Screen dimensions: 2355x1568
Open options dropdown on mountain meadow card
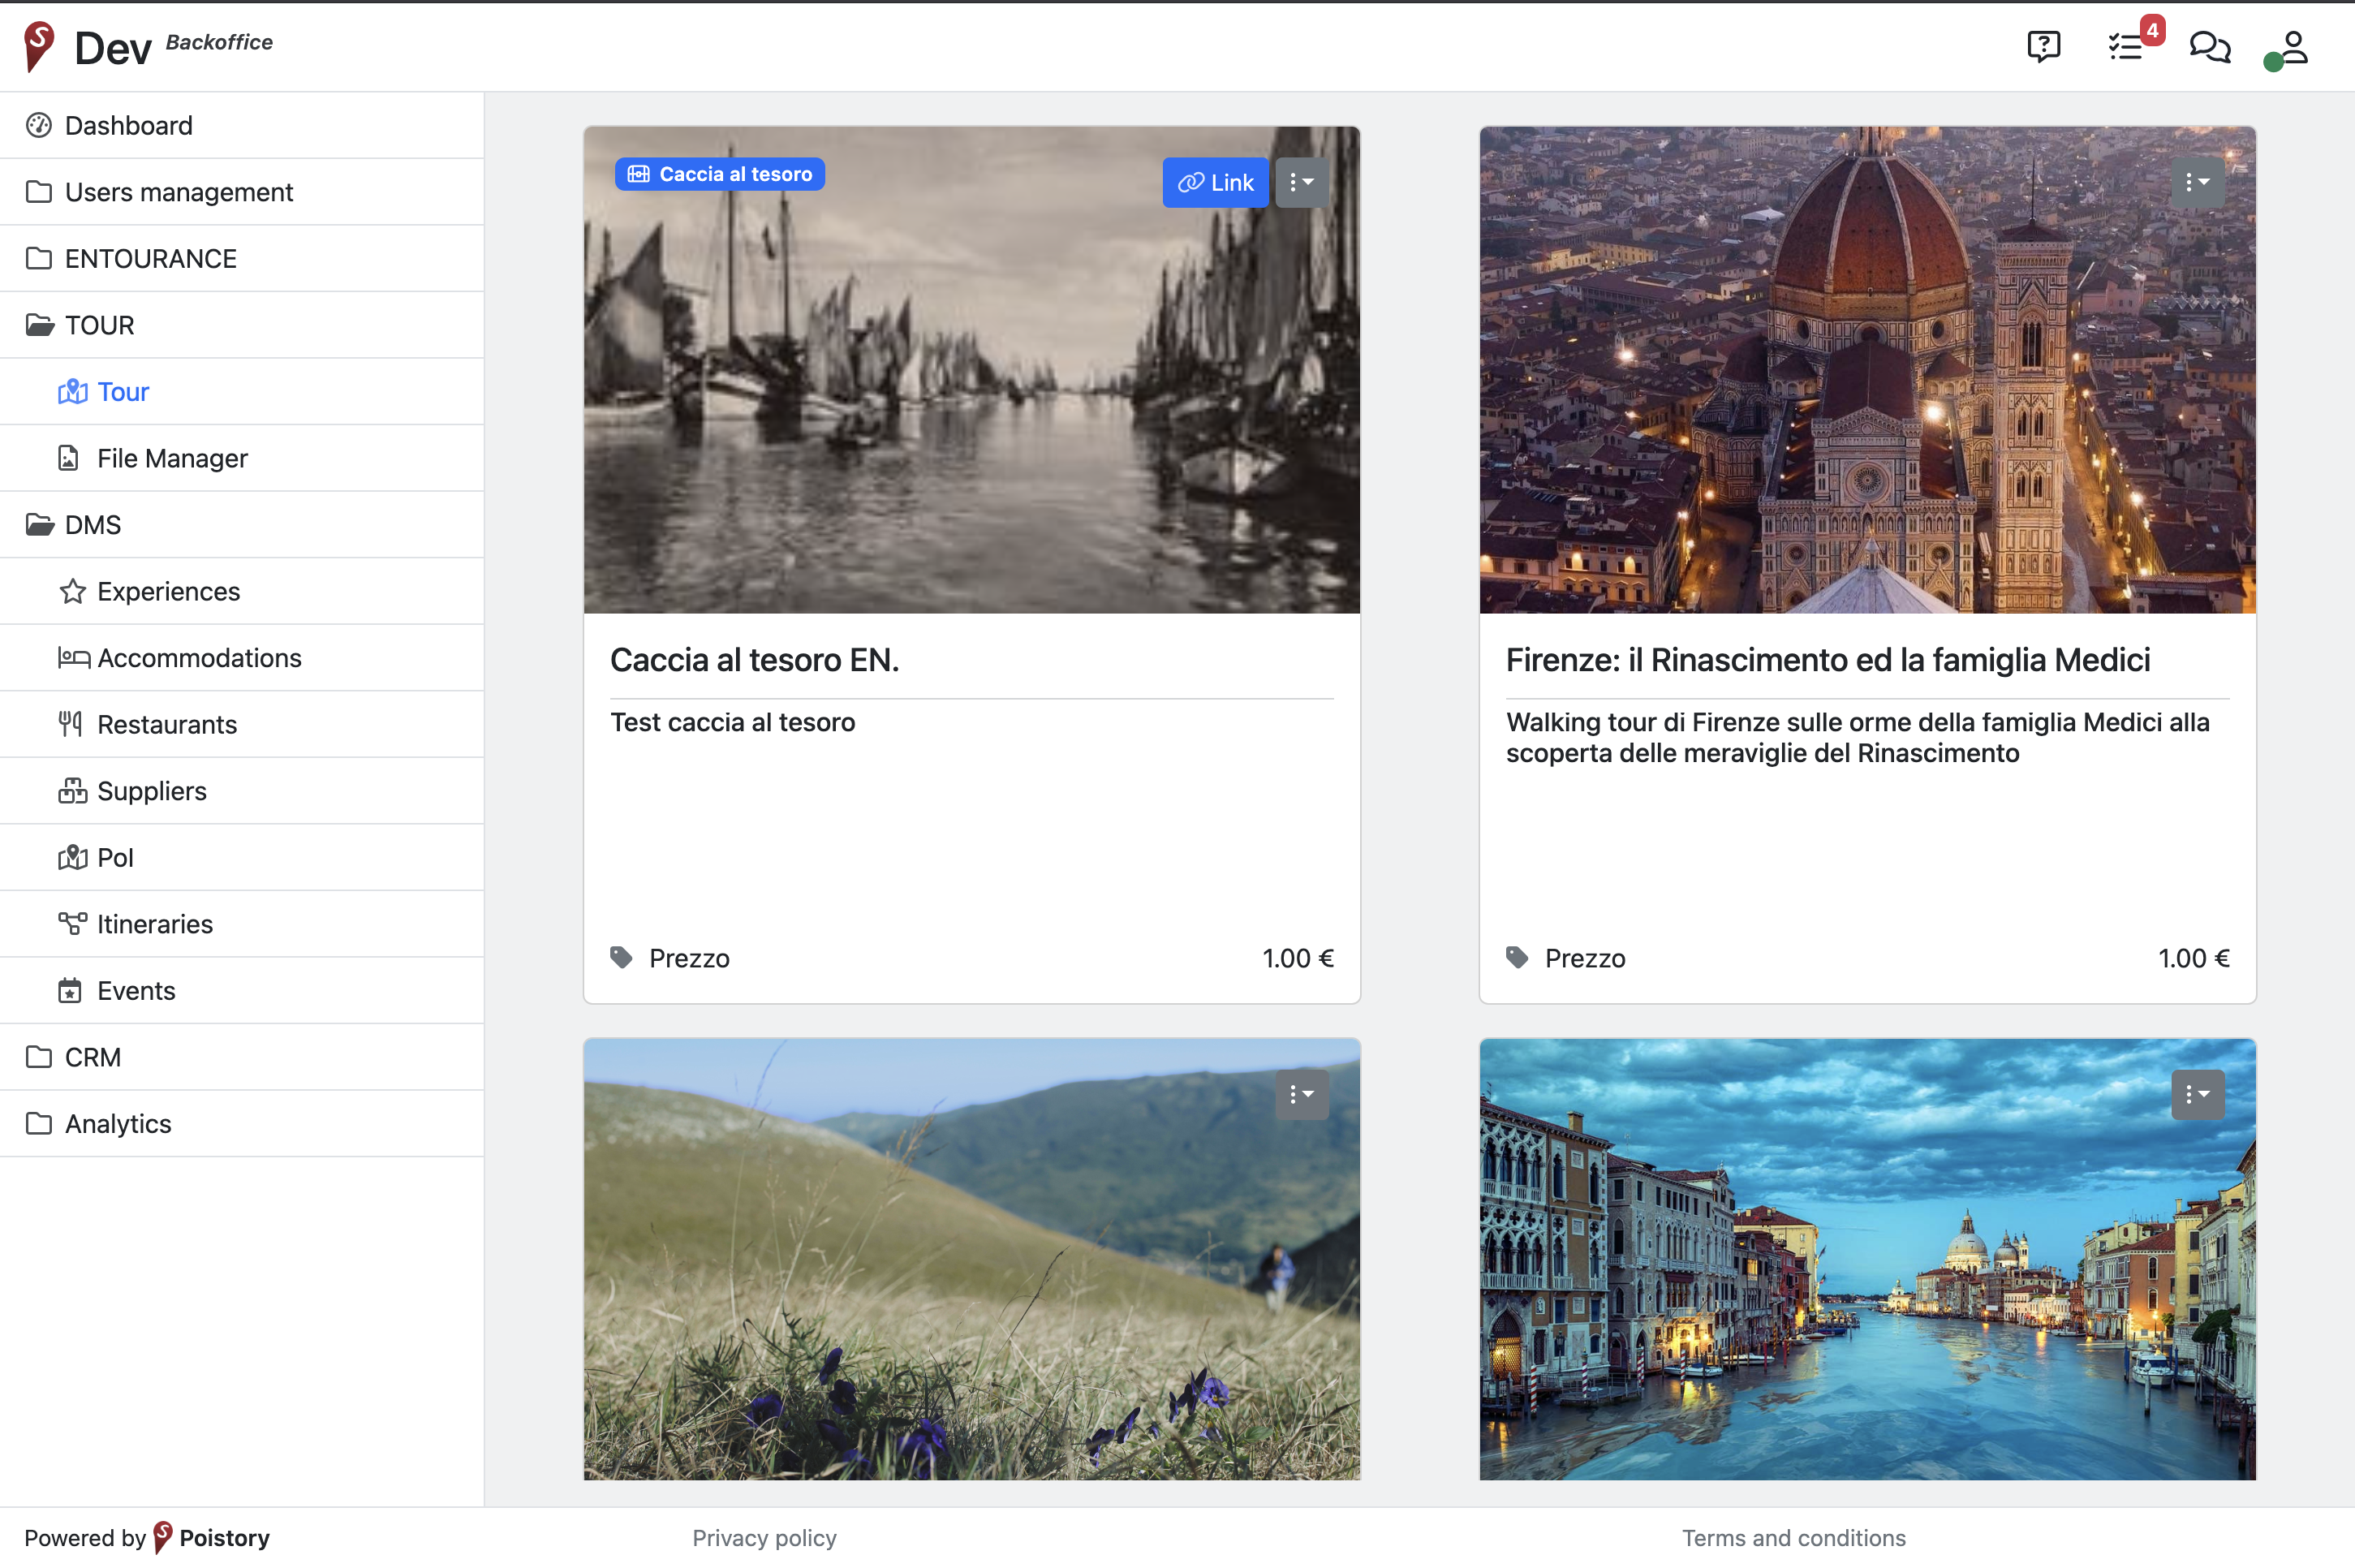coord(1302,1094)
